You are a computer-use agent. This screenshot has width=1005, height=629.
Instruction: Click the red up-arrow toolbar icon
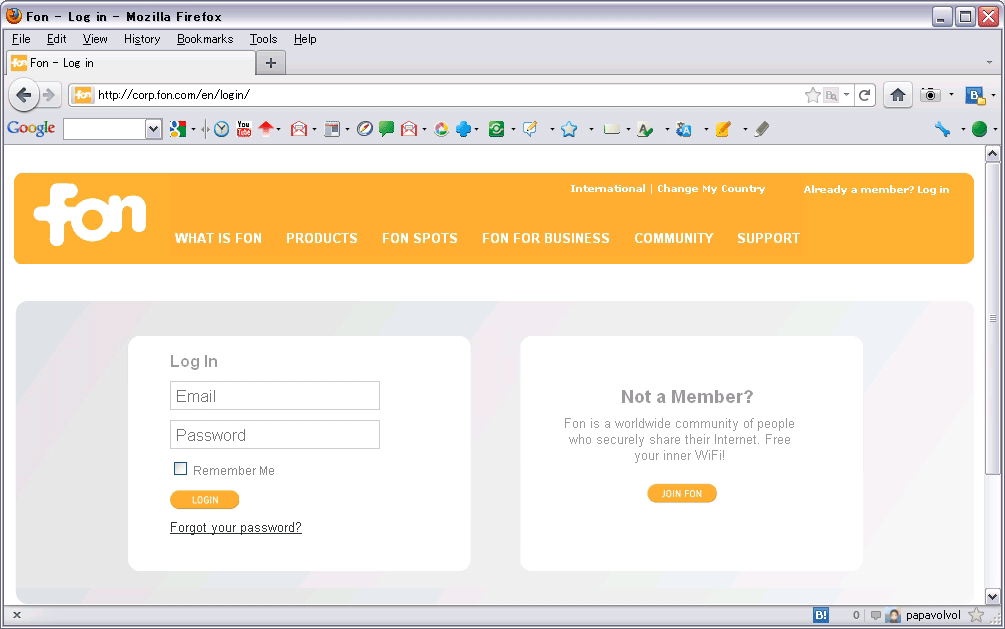point(265,129)
